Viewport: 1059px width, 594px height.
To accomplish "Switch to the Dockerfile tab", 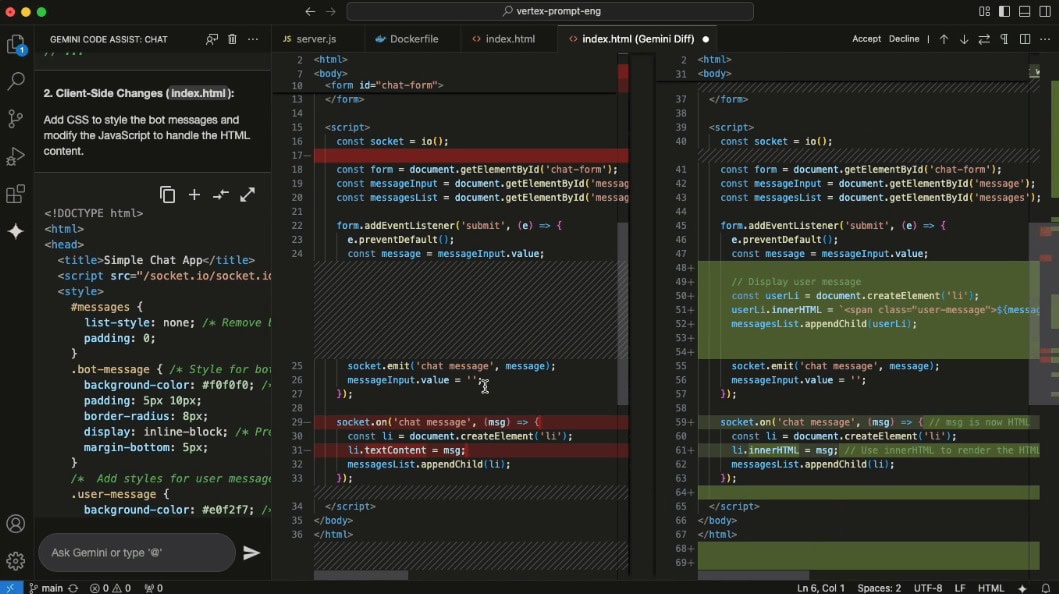I will pos(407,39).
